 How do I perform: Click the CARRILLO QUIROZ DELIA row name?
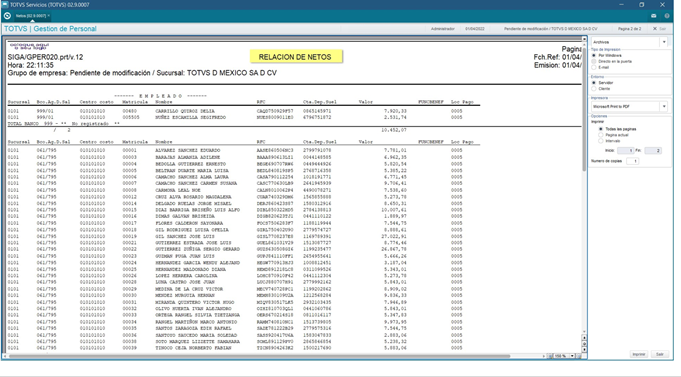[x=185, y=111]
